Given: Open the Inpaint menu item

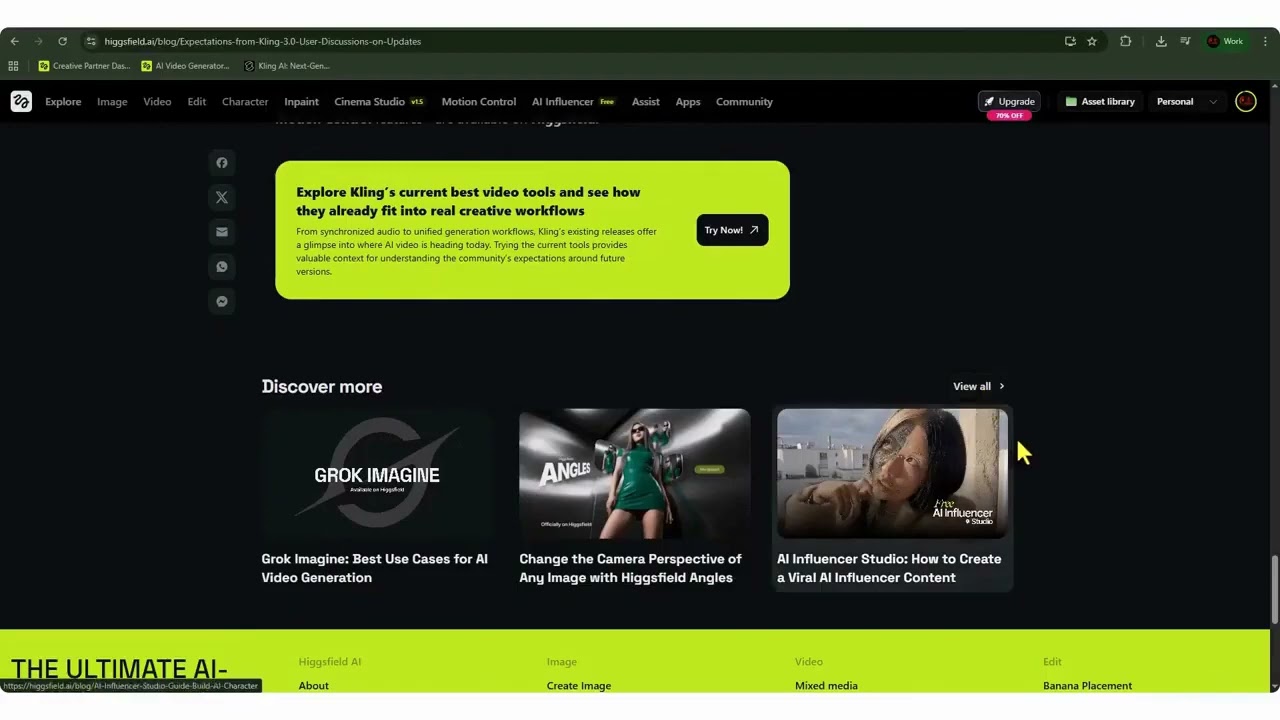Looking at the screenshot, I should tap(301, 101).
